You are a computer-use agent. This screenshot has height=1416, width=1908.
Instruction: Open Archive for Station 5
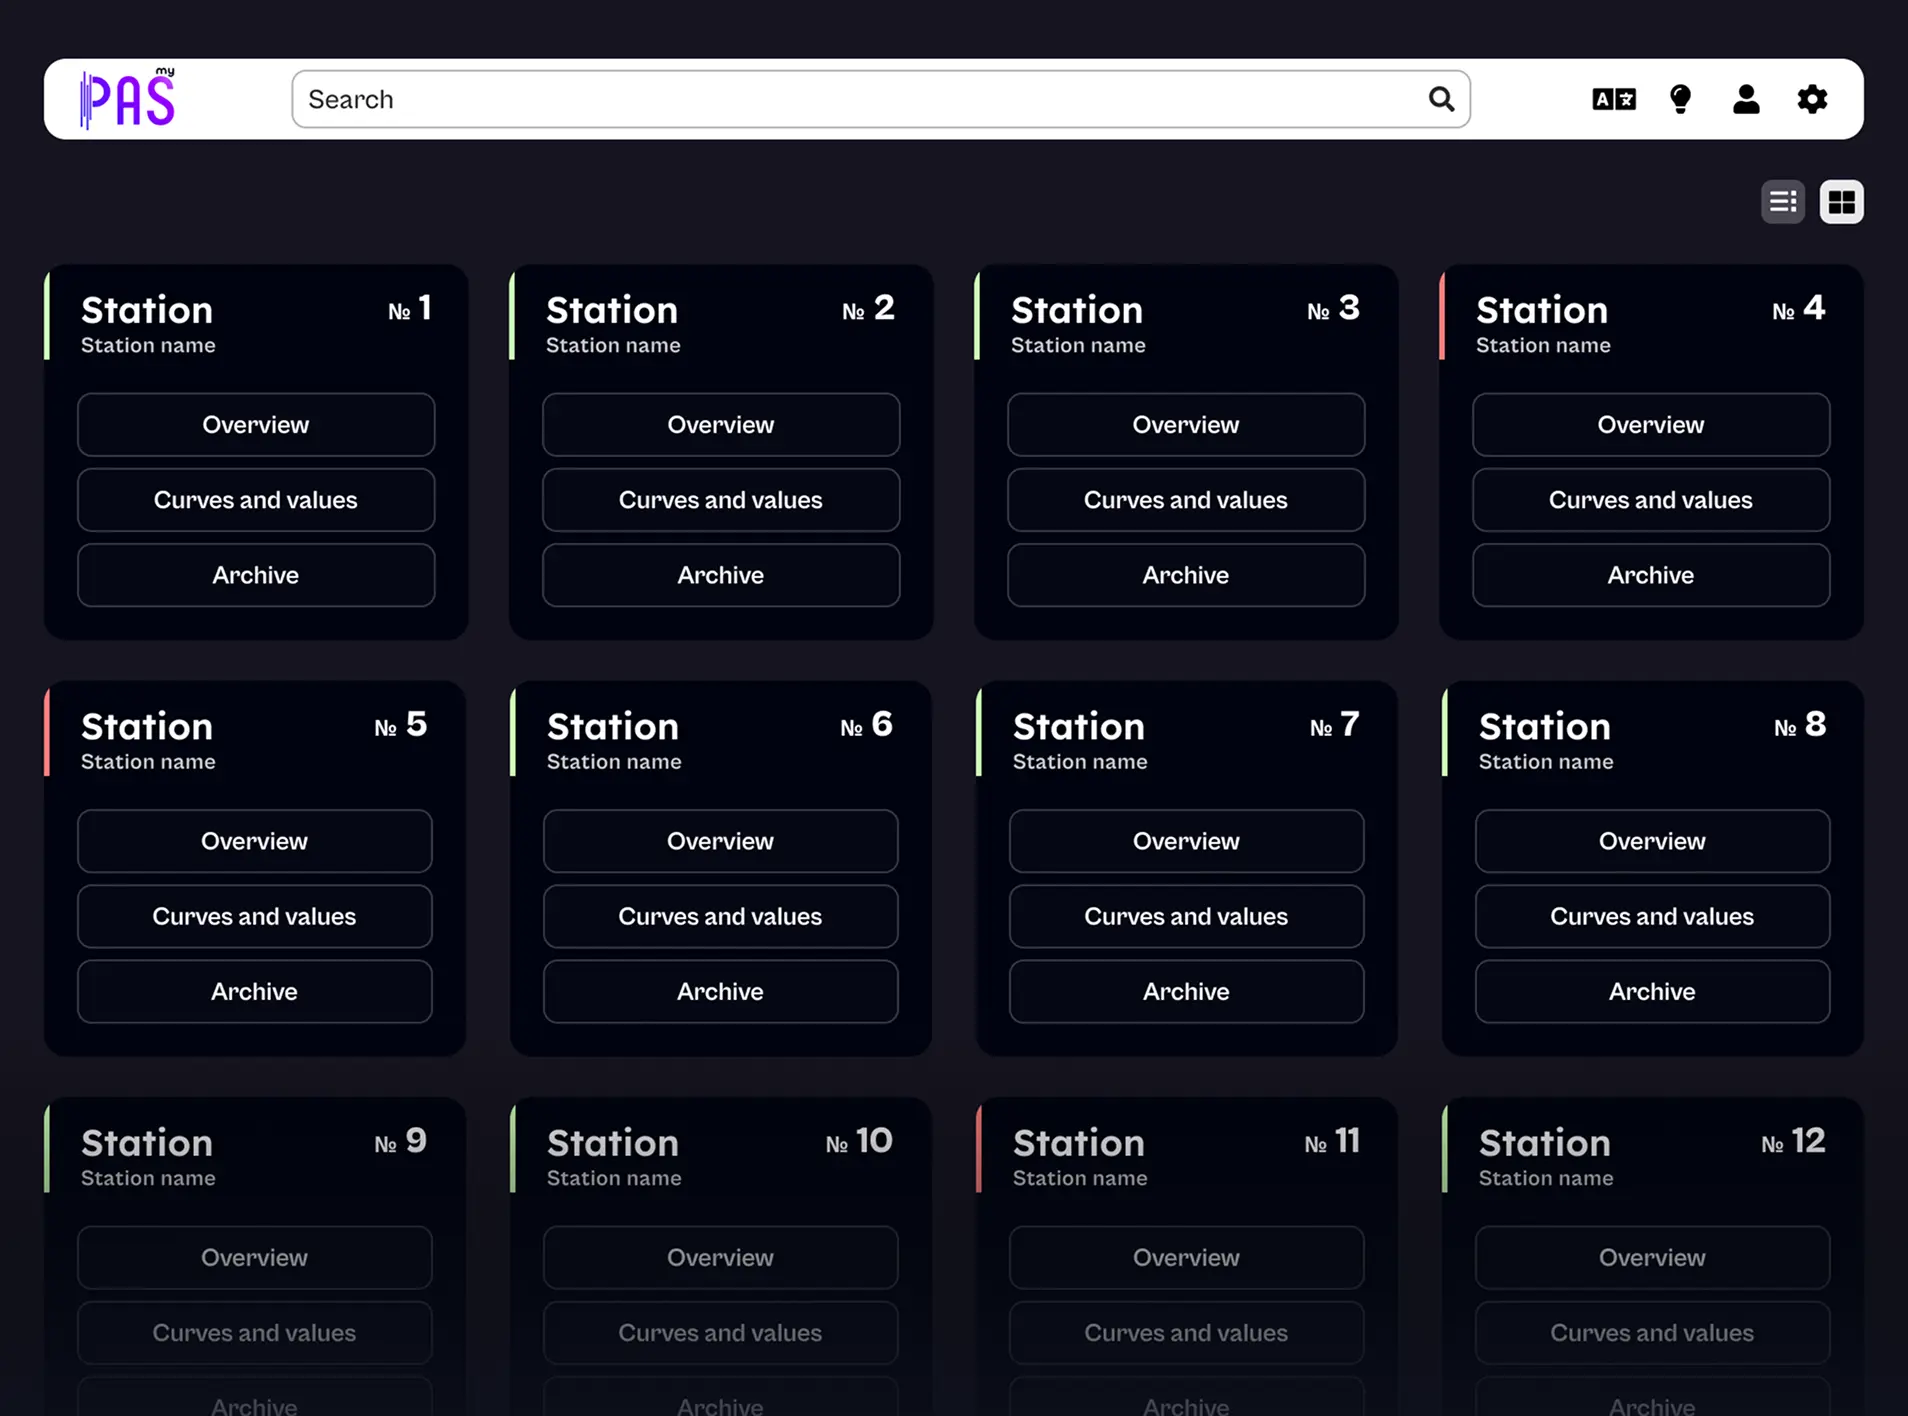pos(255,991)
